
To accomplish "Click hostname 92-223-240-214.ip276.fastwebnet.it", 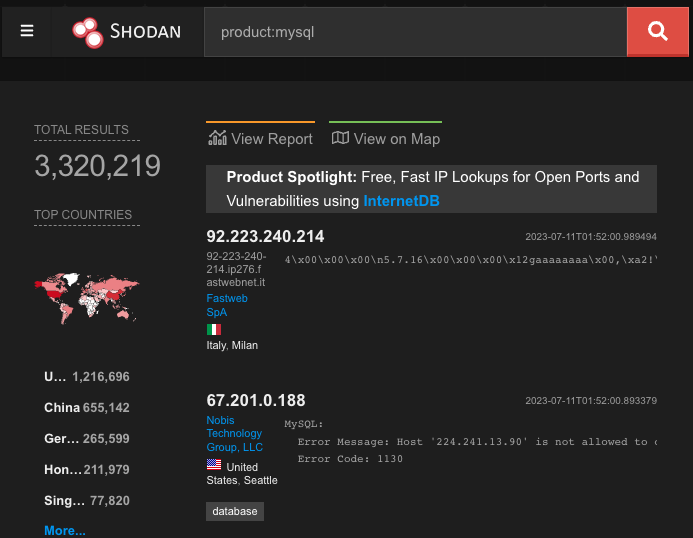I will 236,269.
